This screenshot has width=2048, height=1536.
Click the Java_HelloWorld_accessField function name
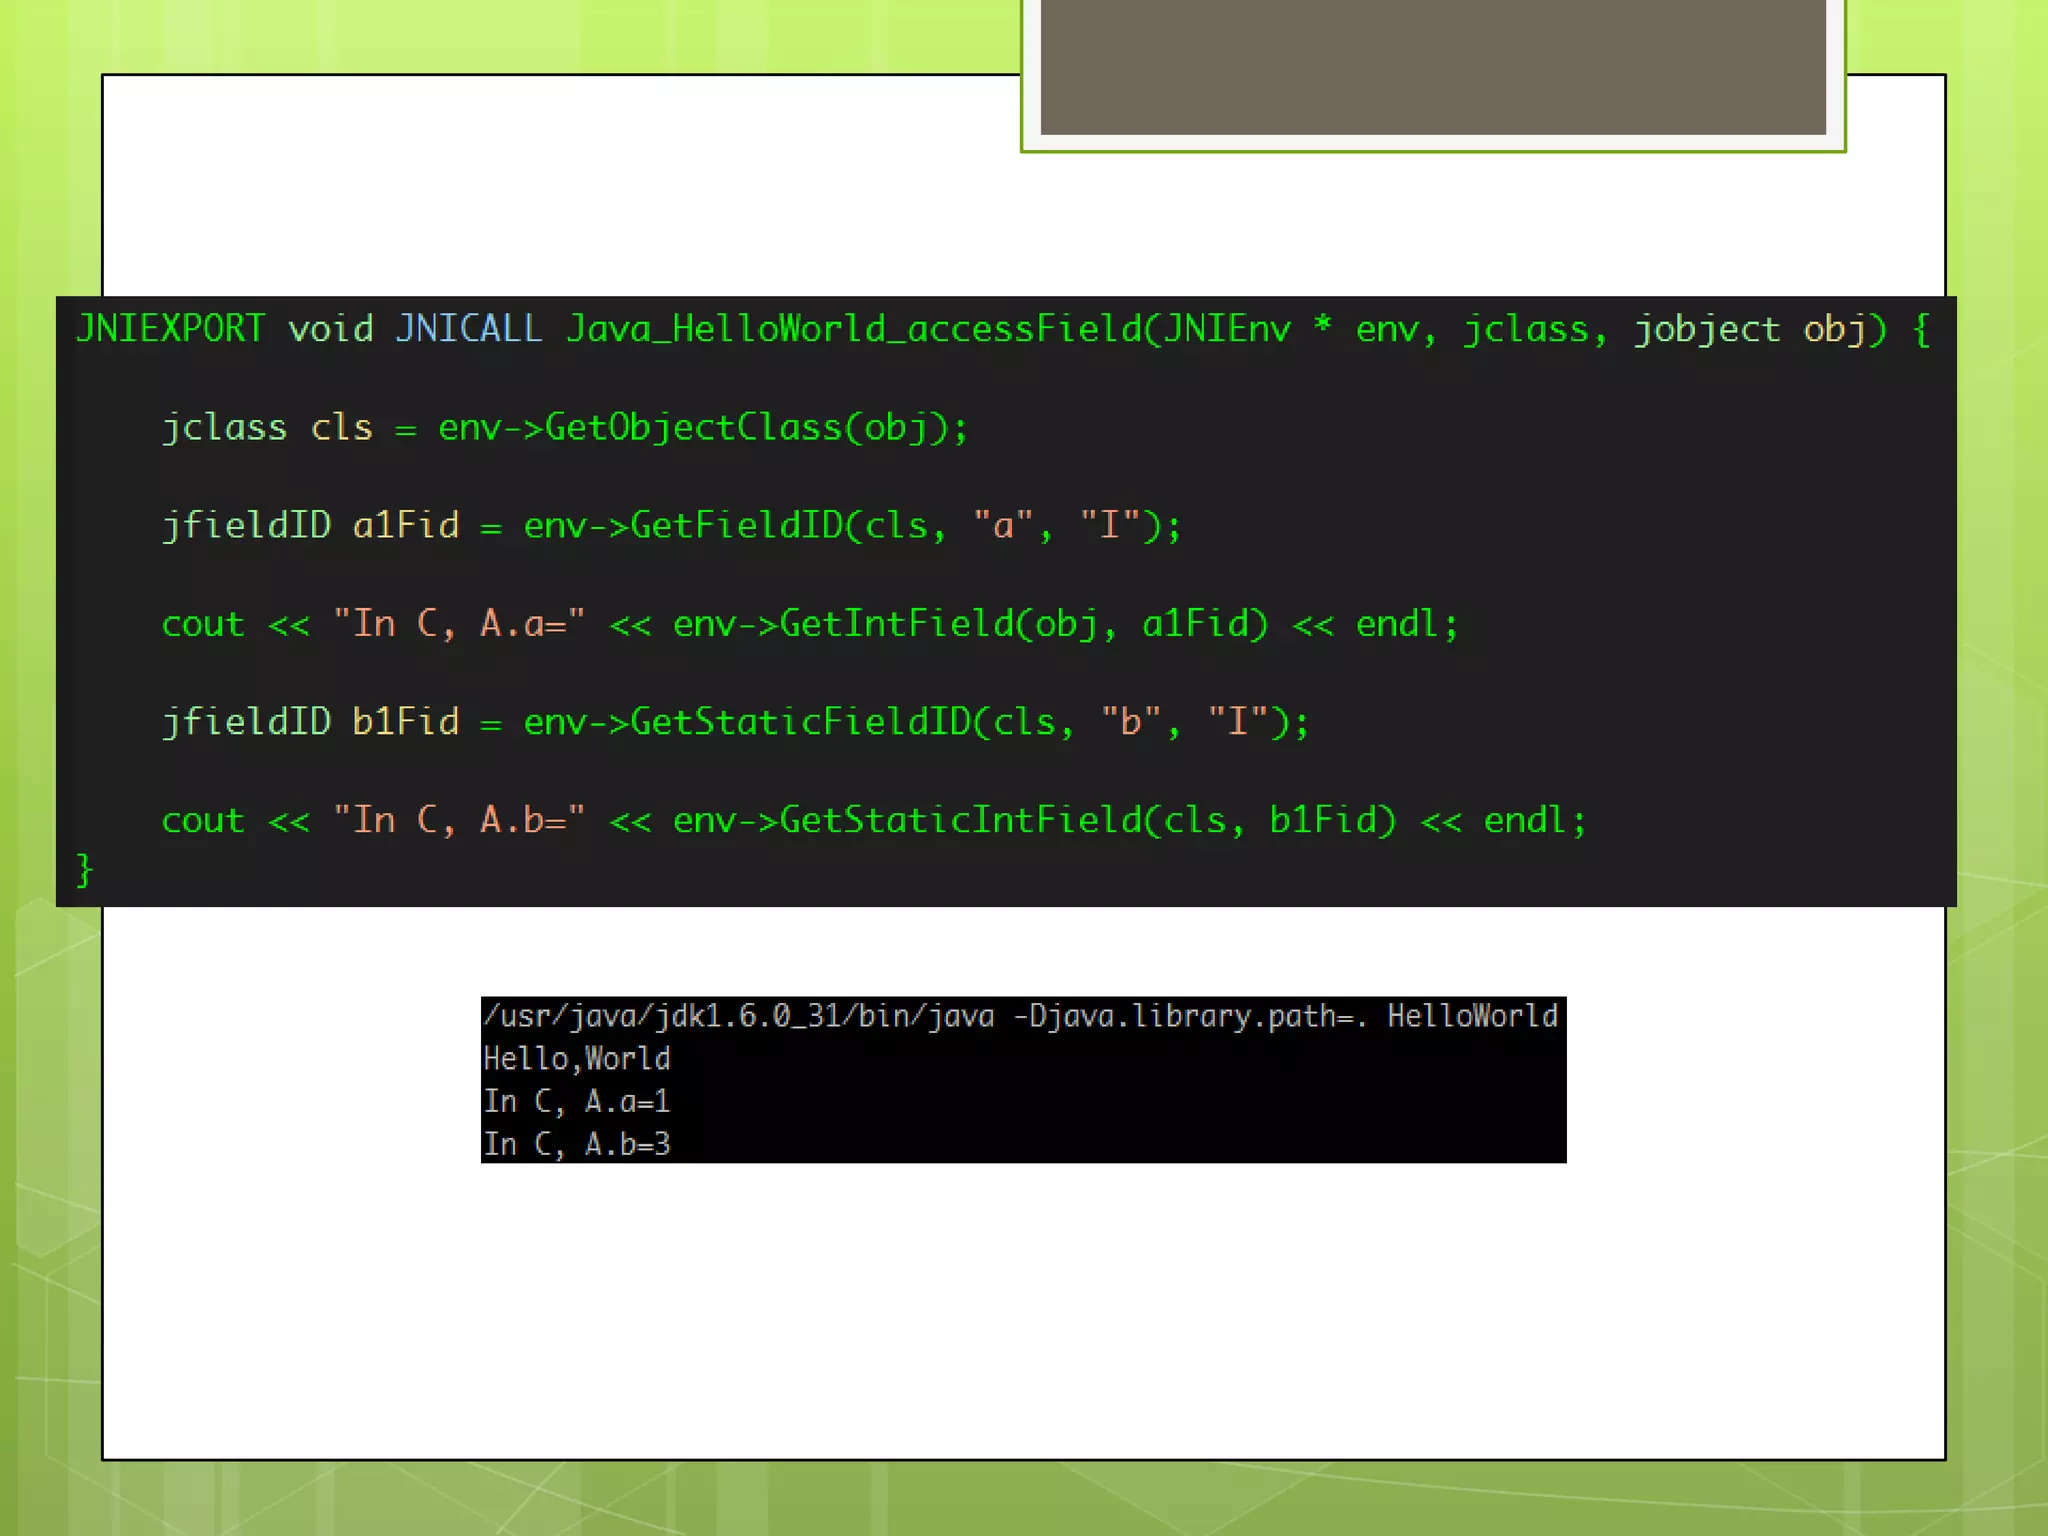tap(853, 329)
